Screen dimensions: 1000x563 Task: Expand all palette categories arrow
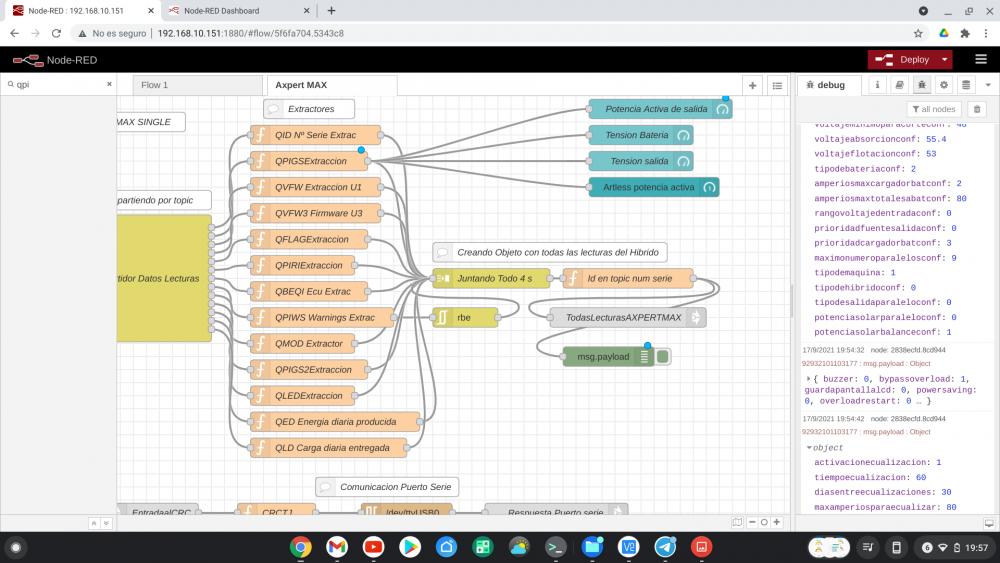click(x=106, y=523)
